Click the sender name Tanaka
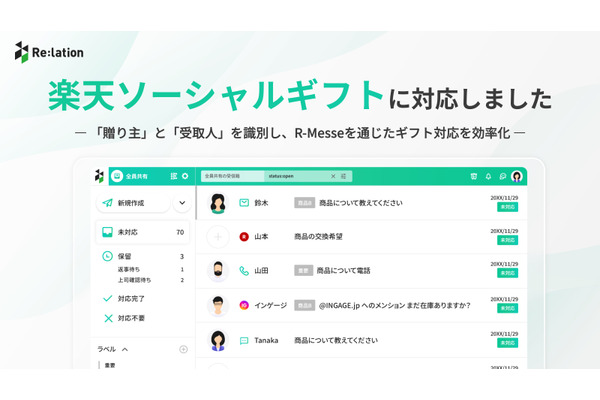The width and height of the screenshot is (600, 400). point(266,340)
